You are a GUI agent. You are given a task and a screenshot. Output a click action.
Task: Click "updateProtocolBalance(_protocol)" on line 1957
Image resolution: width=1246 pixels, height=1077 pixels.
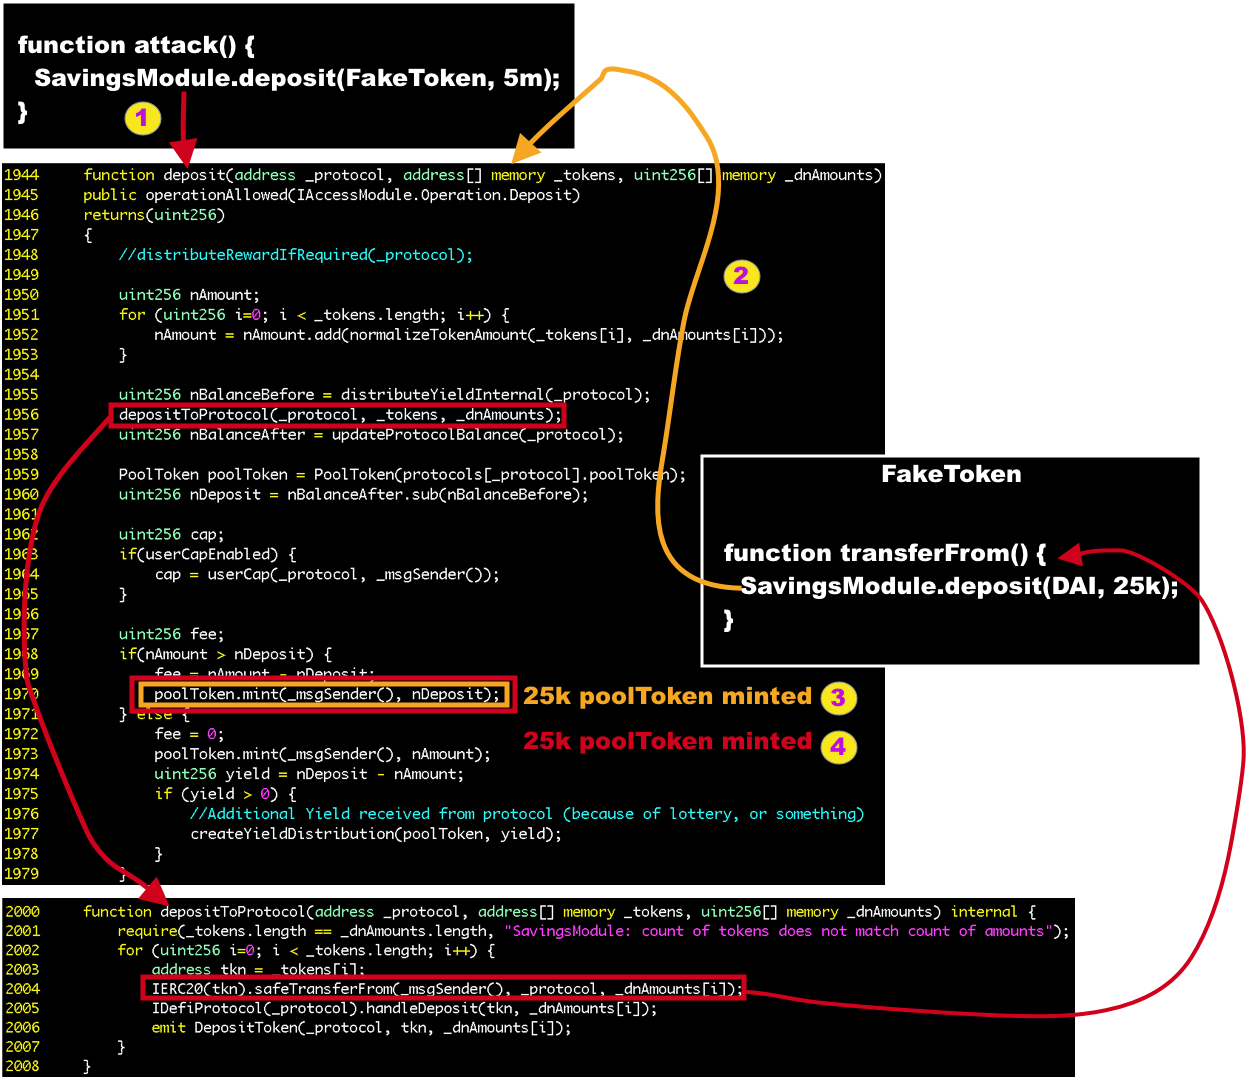point(475,435)
